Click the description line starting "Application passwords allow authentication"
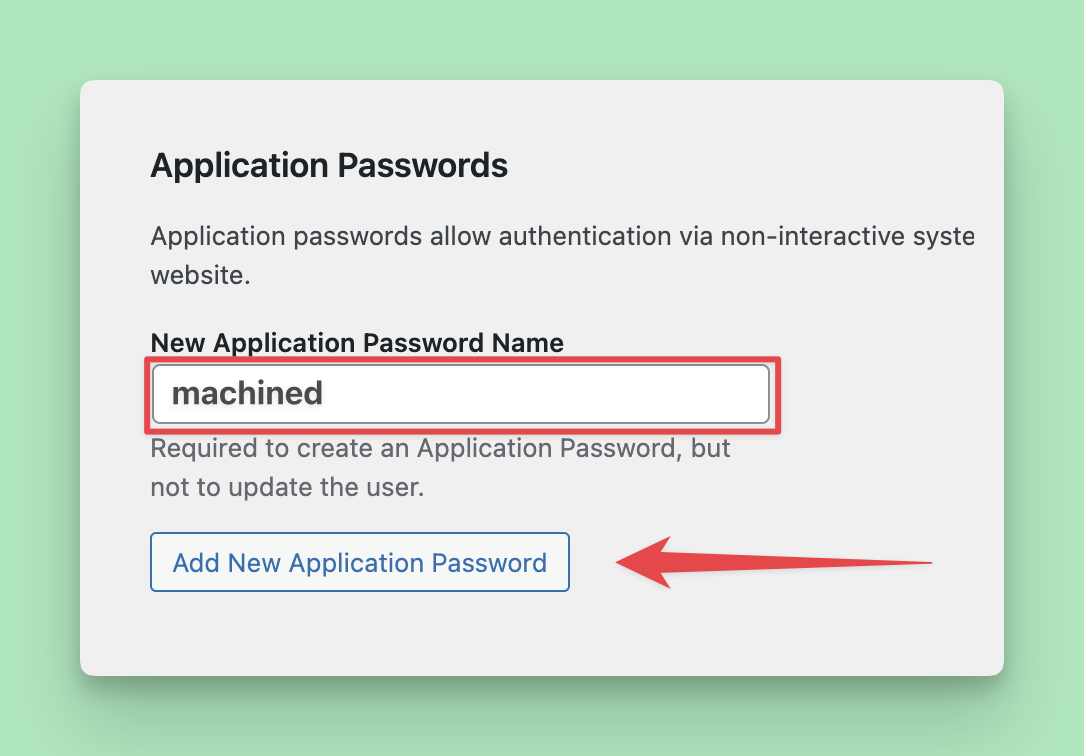 pos(561,238)
